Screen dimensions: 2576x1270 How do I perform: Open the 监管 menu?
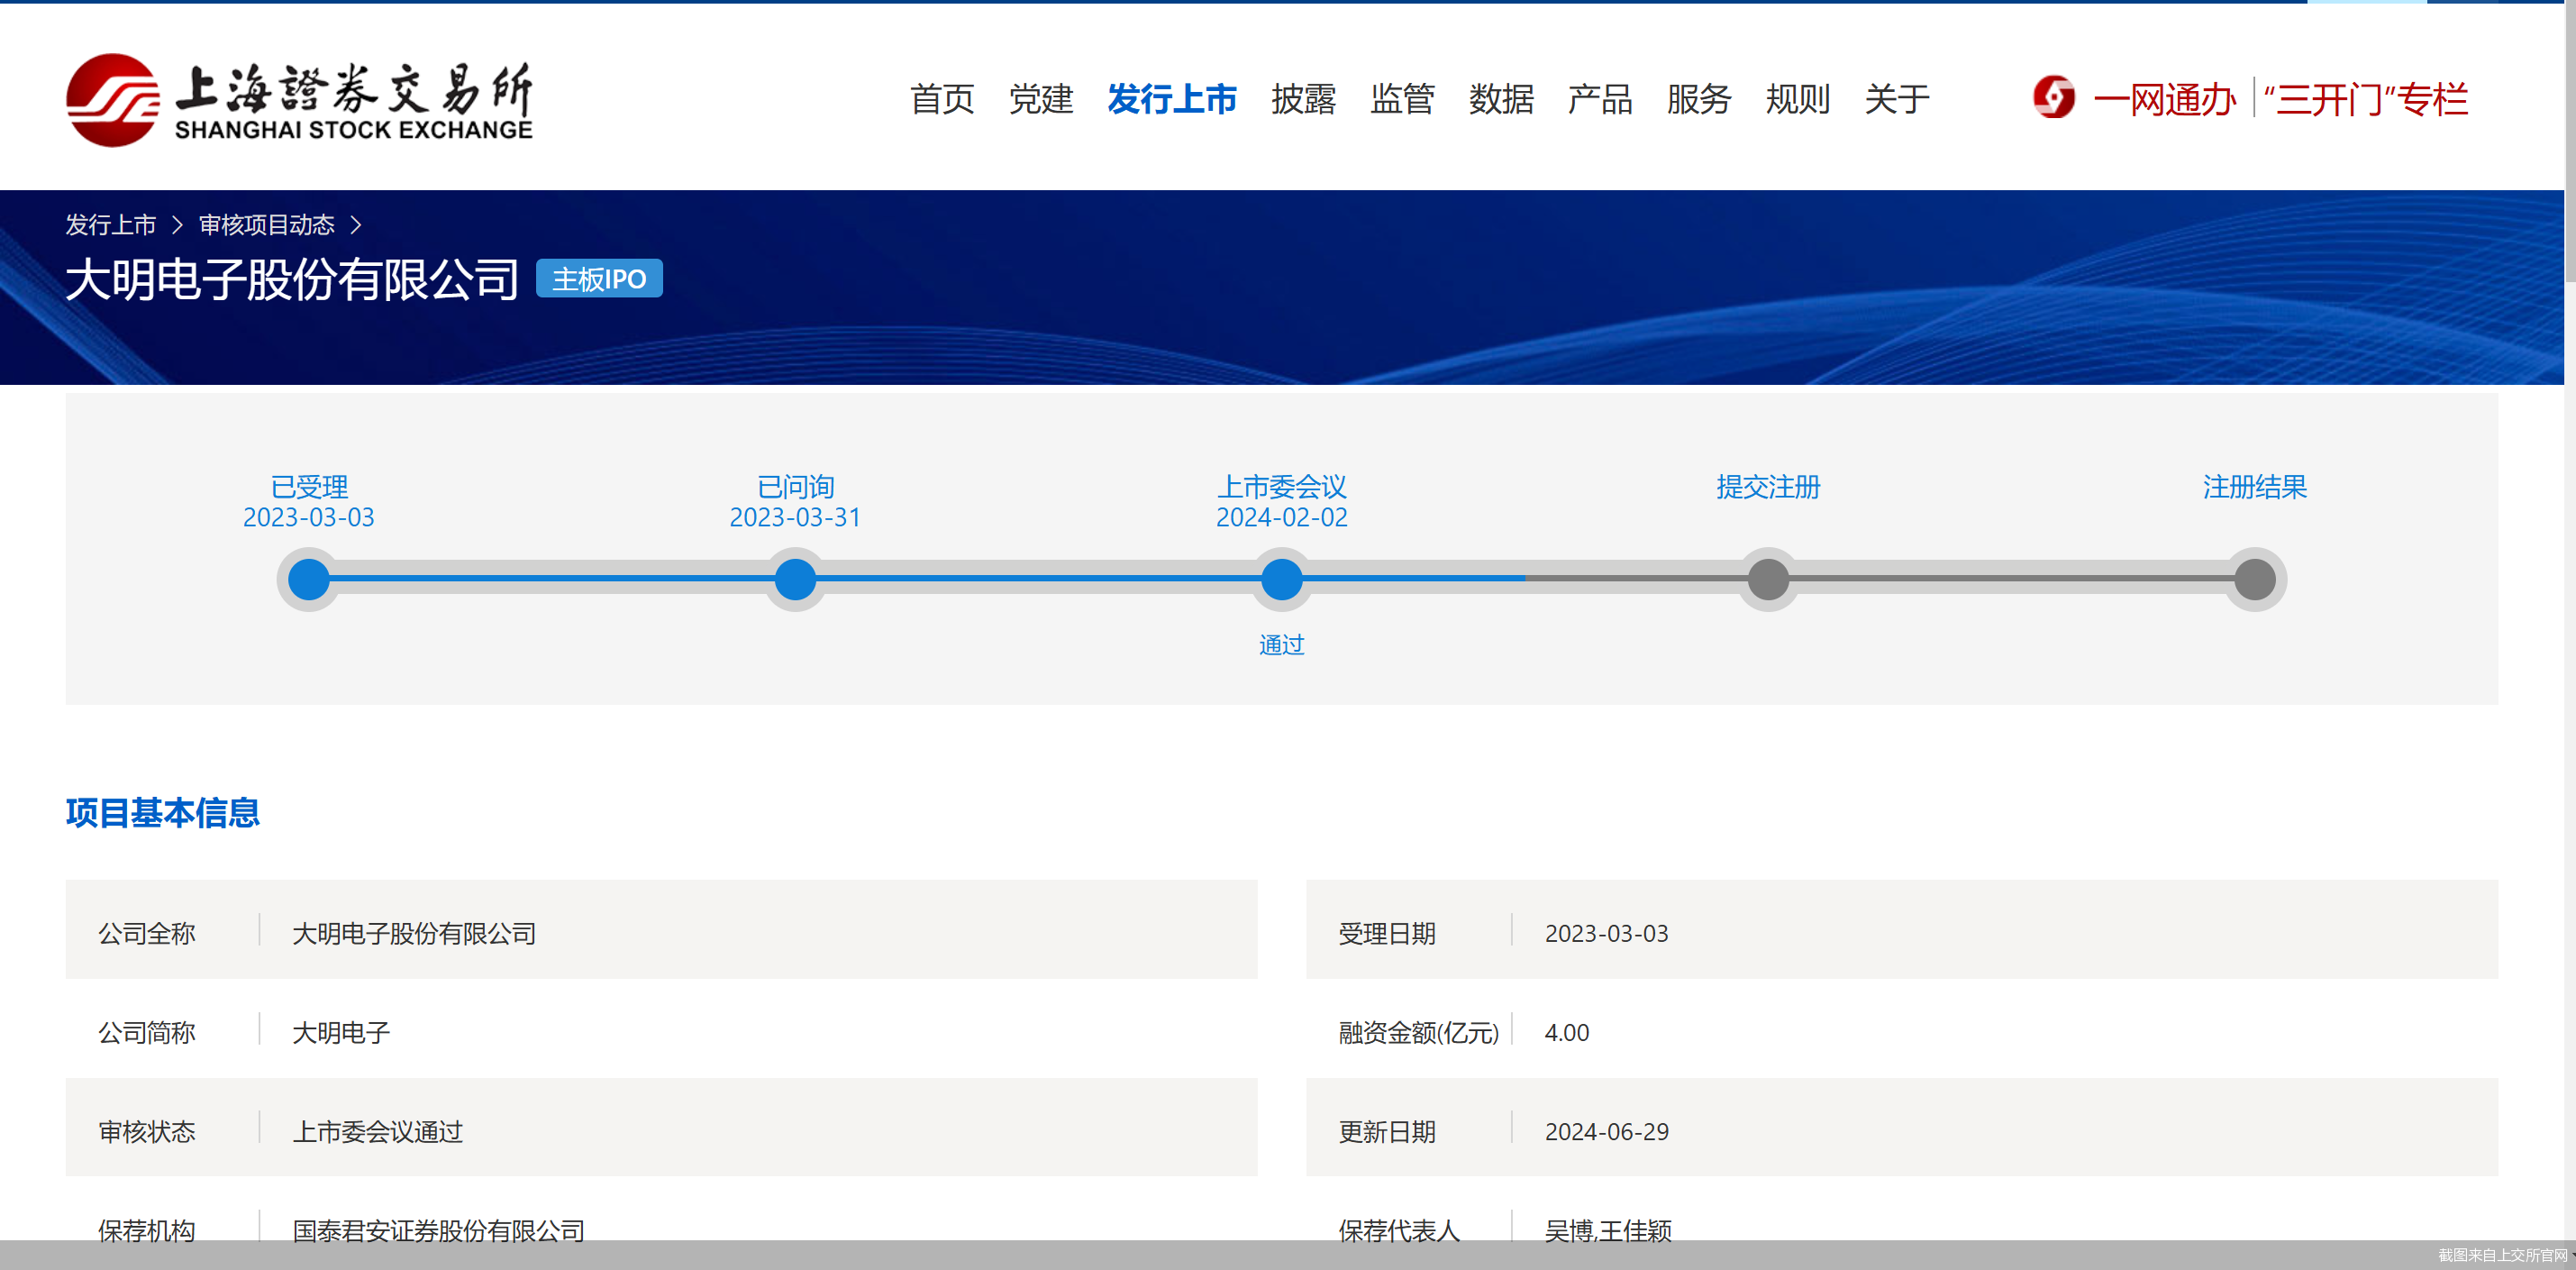[x=1402, y=99]
